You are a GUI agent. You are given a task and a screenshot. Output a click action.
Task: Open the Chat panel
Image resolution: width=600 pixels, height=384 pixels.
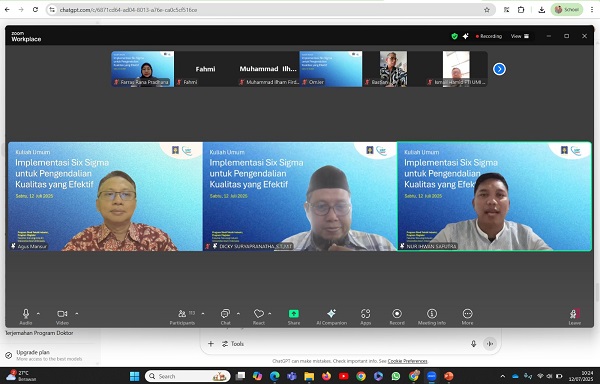(225, 316)
